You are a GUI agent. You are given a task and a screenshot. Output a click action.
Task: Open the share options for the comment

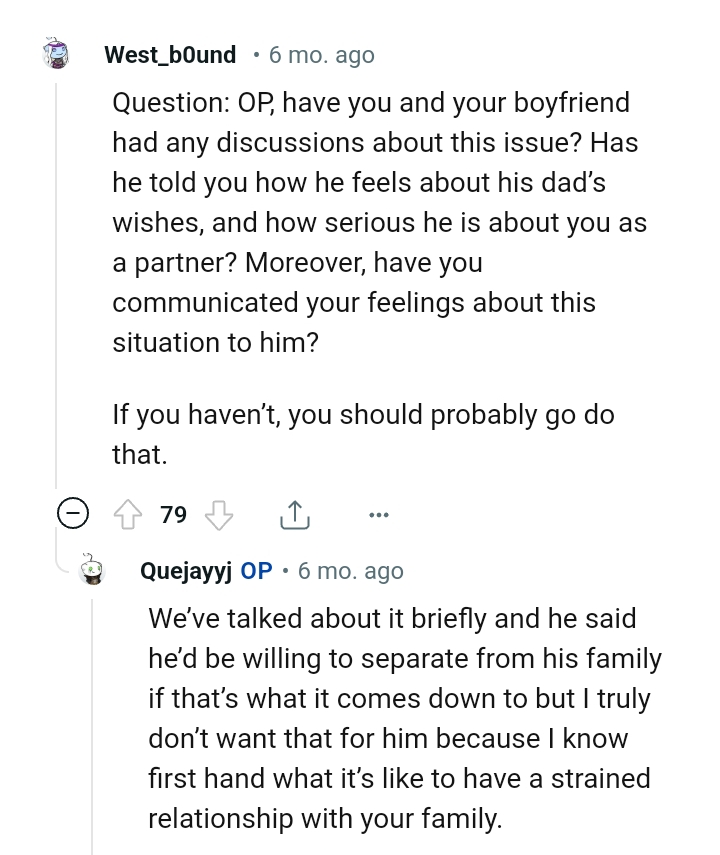(x=295, y=514)
